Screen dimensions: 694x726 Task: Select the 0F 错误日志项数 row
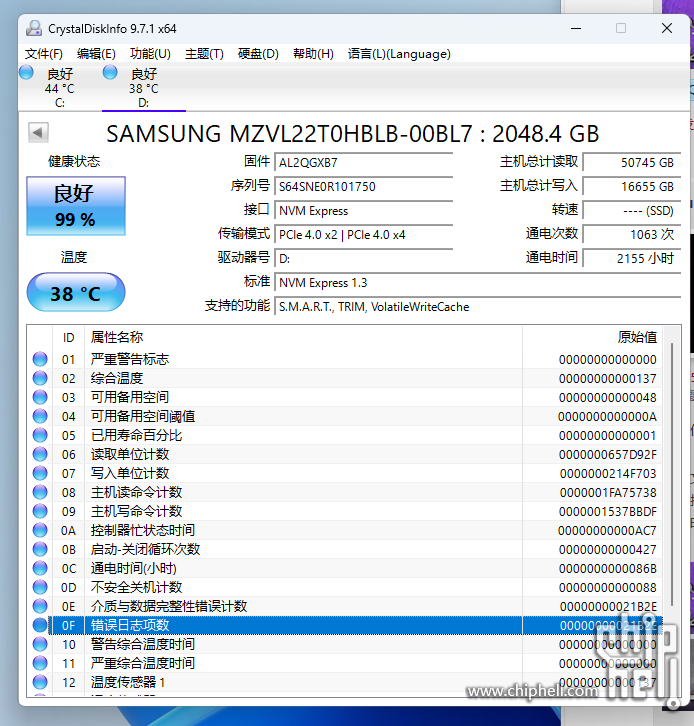click(x=300, y=625)
